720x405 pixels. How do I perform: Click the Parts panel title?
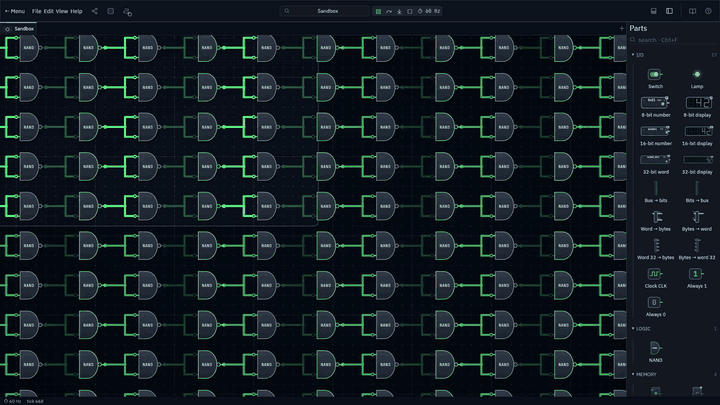click(x=638, y=28)
